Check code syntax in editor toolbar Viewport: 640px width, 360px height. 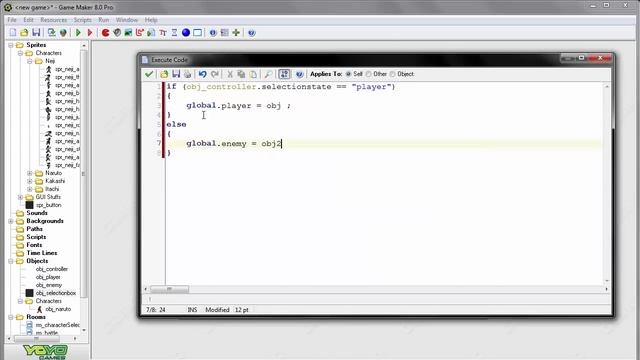tap(284, 74)
